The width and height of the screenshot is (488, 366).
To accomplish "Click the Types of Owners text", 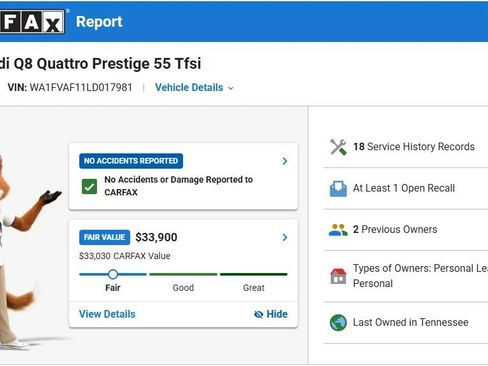I will click(420, 276).
